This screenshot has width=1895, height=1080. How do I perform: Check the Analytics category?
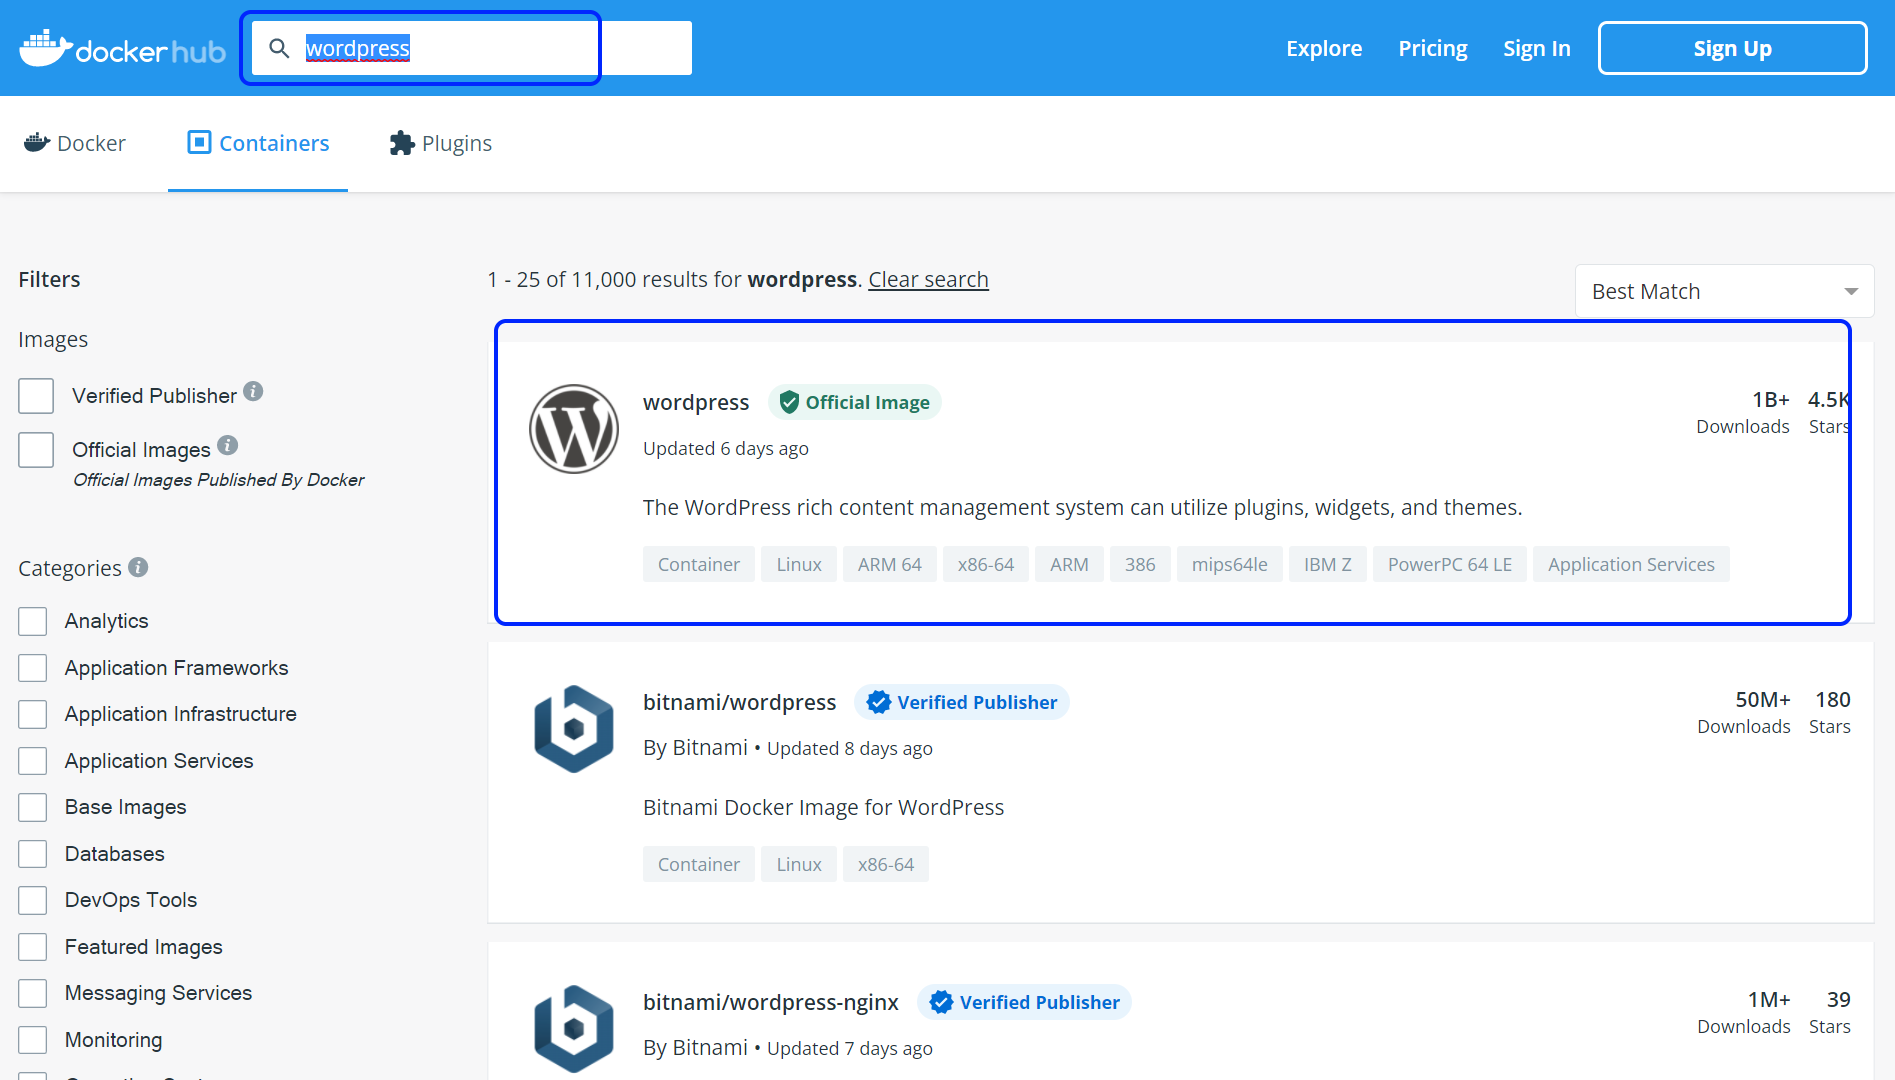coord(33,621)
